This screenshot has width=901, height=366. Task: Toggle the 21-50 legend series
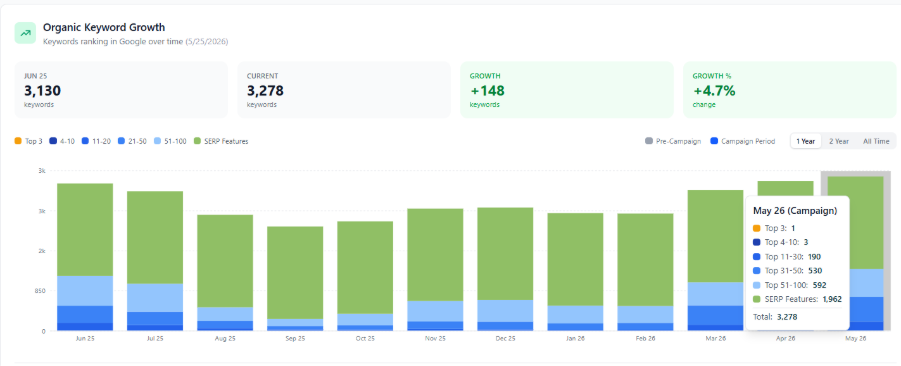tap(132, 141)
